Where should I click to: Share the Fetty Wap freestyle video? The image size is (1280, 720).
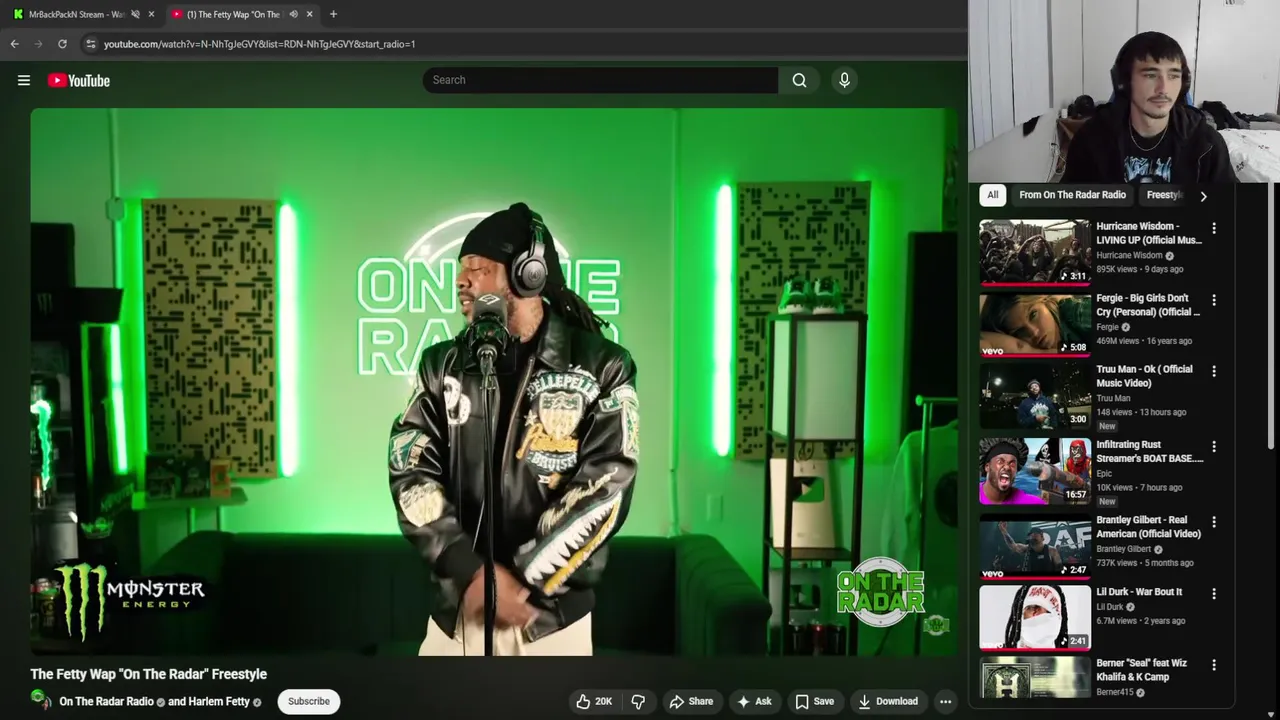pyautogui.click(x=691, y=701)
